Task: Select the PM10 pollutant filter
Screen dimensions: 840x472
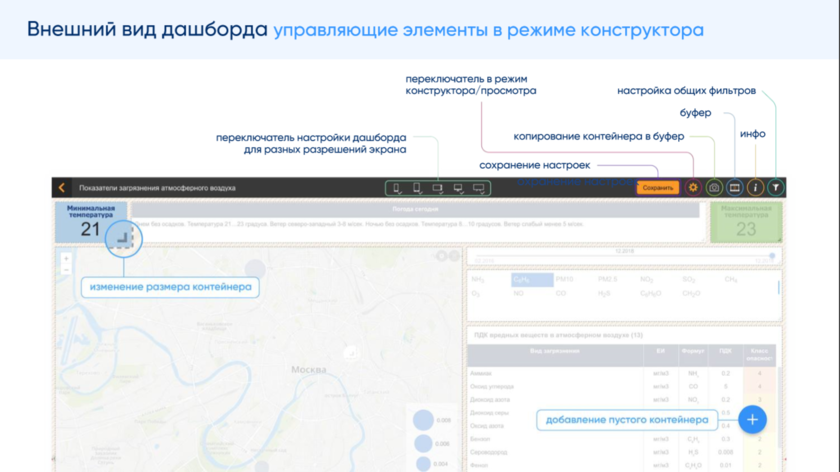Action: pos(564,280)
